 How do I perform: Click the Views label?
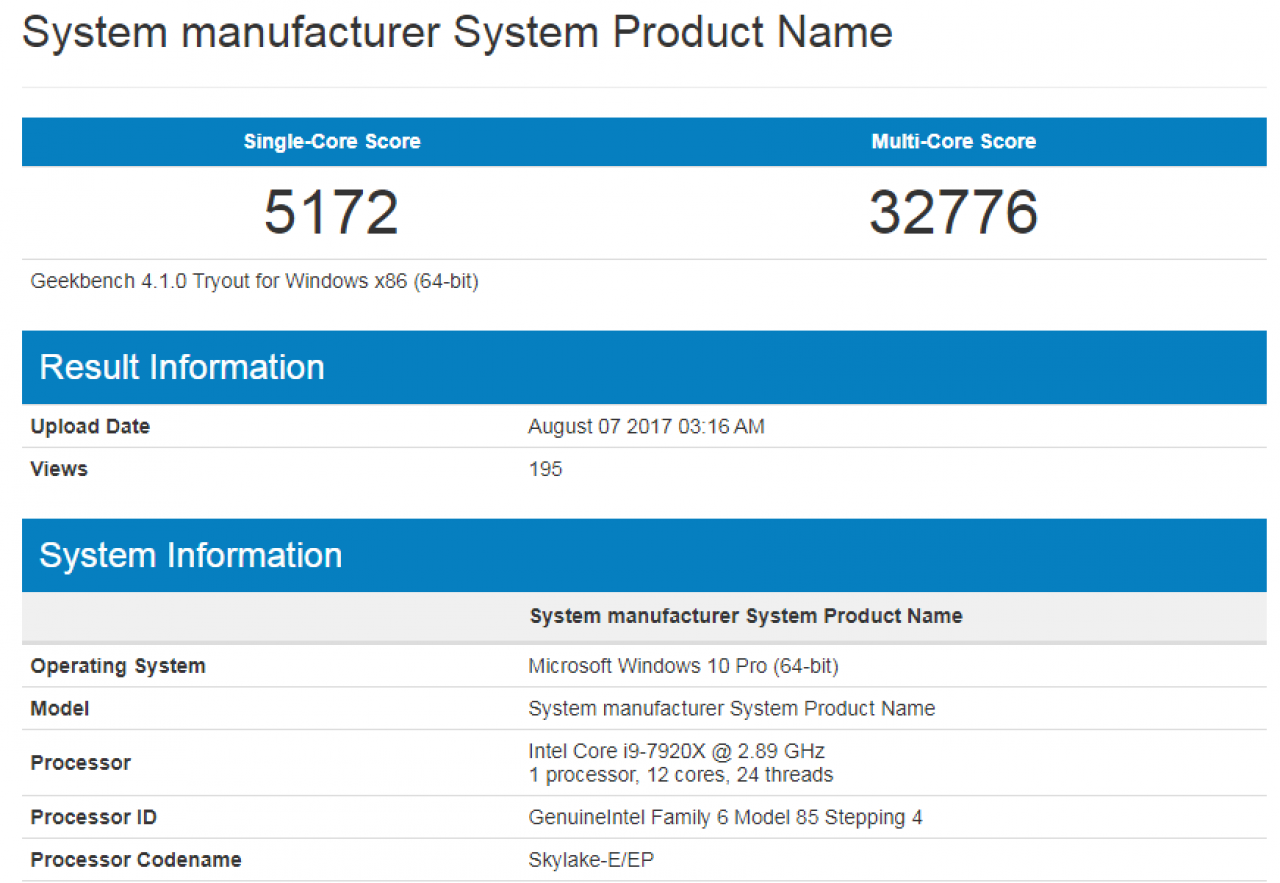point(59,469)
